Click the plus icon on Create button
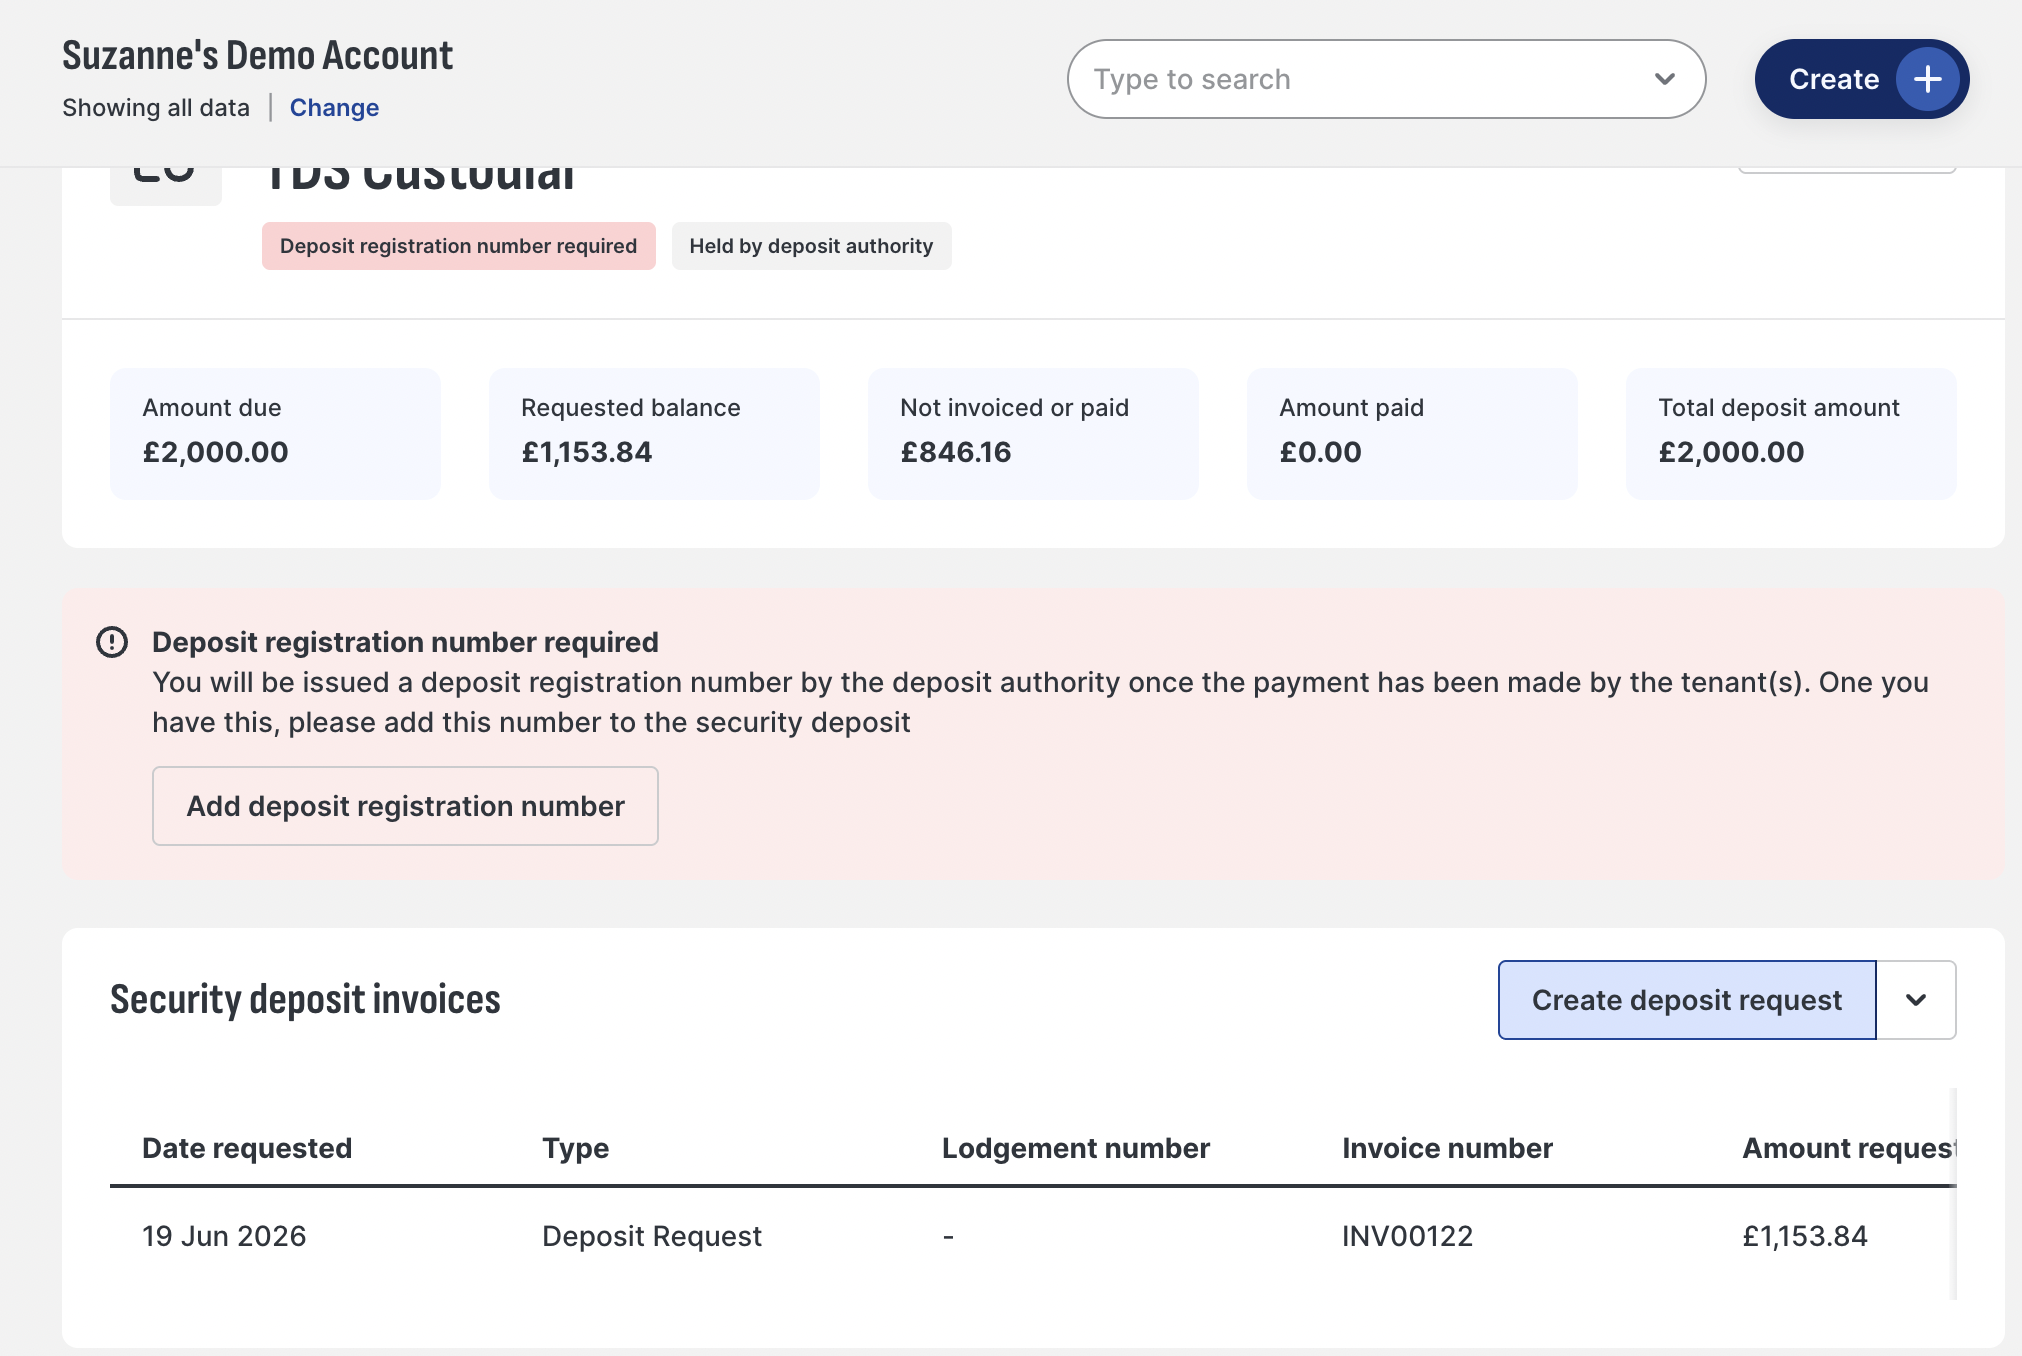 [x=1927, y=79]
